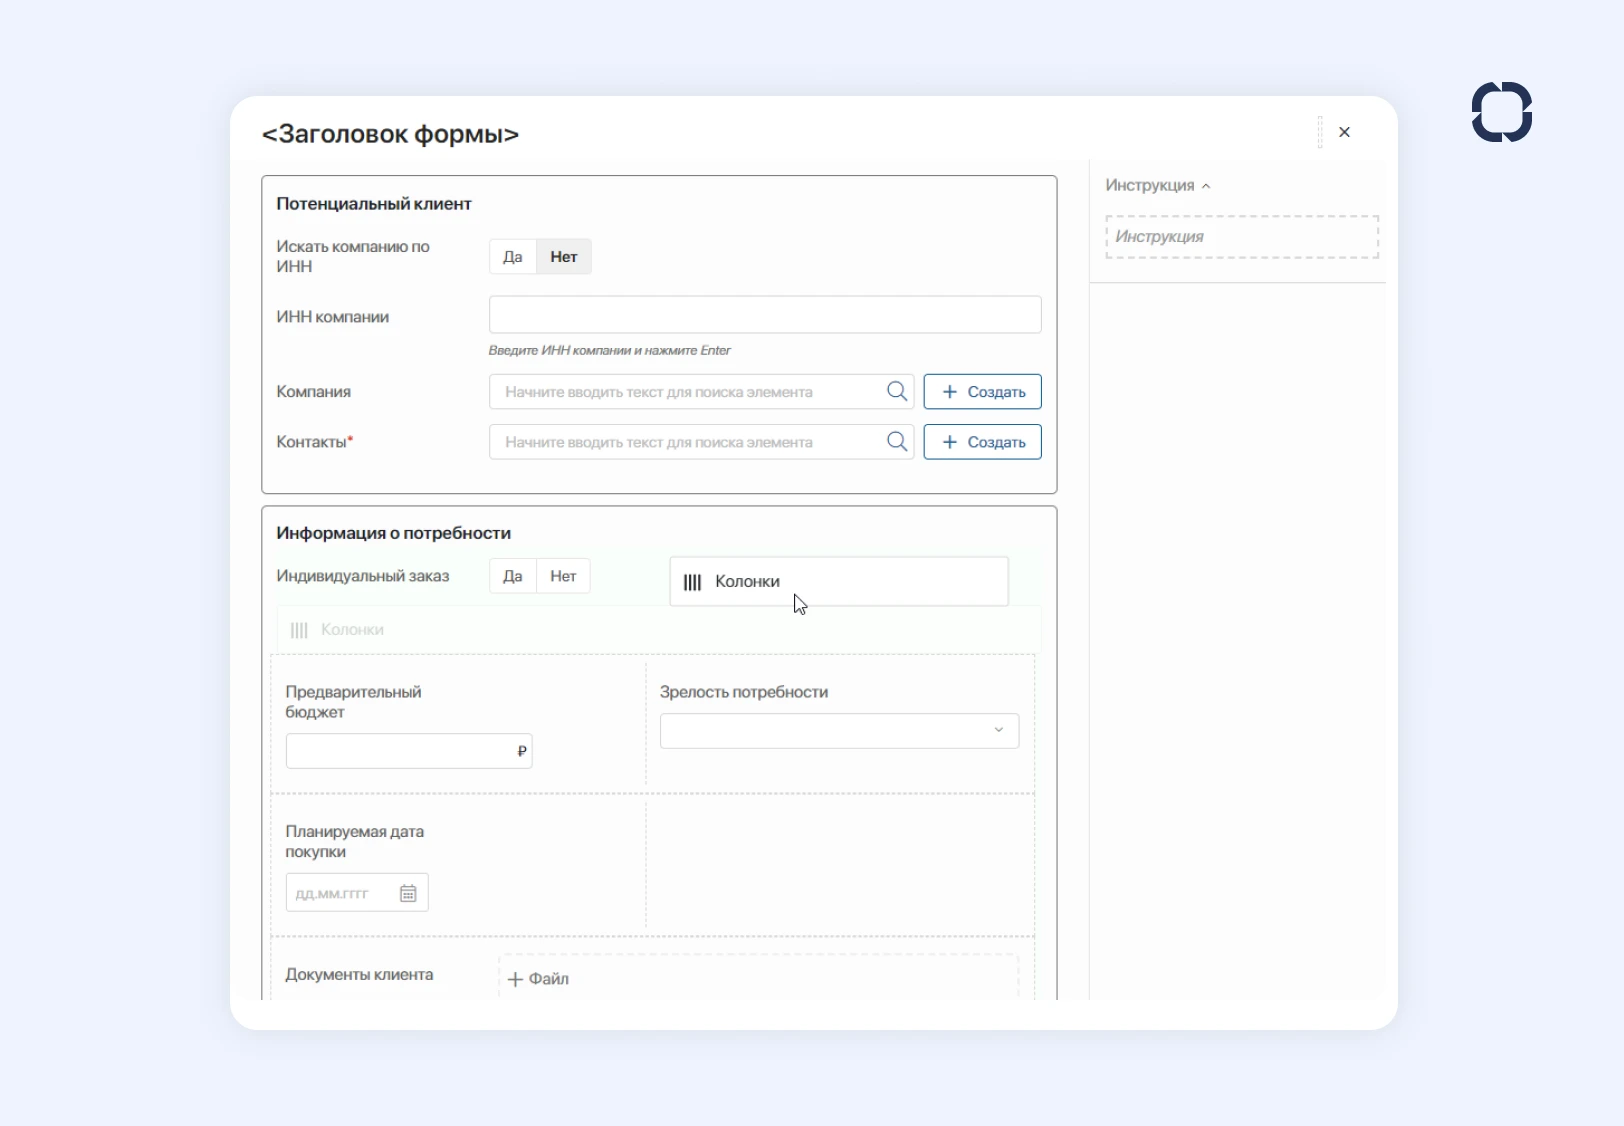This screenshot has height=1126, width=1624.
Task: Open the calendar picker for Планируемая дата покупки
Action: [408, 892]
